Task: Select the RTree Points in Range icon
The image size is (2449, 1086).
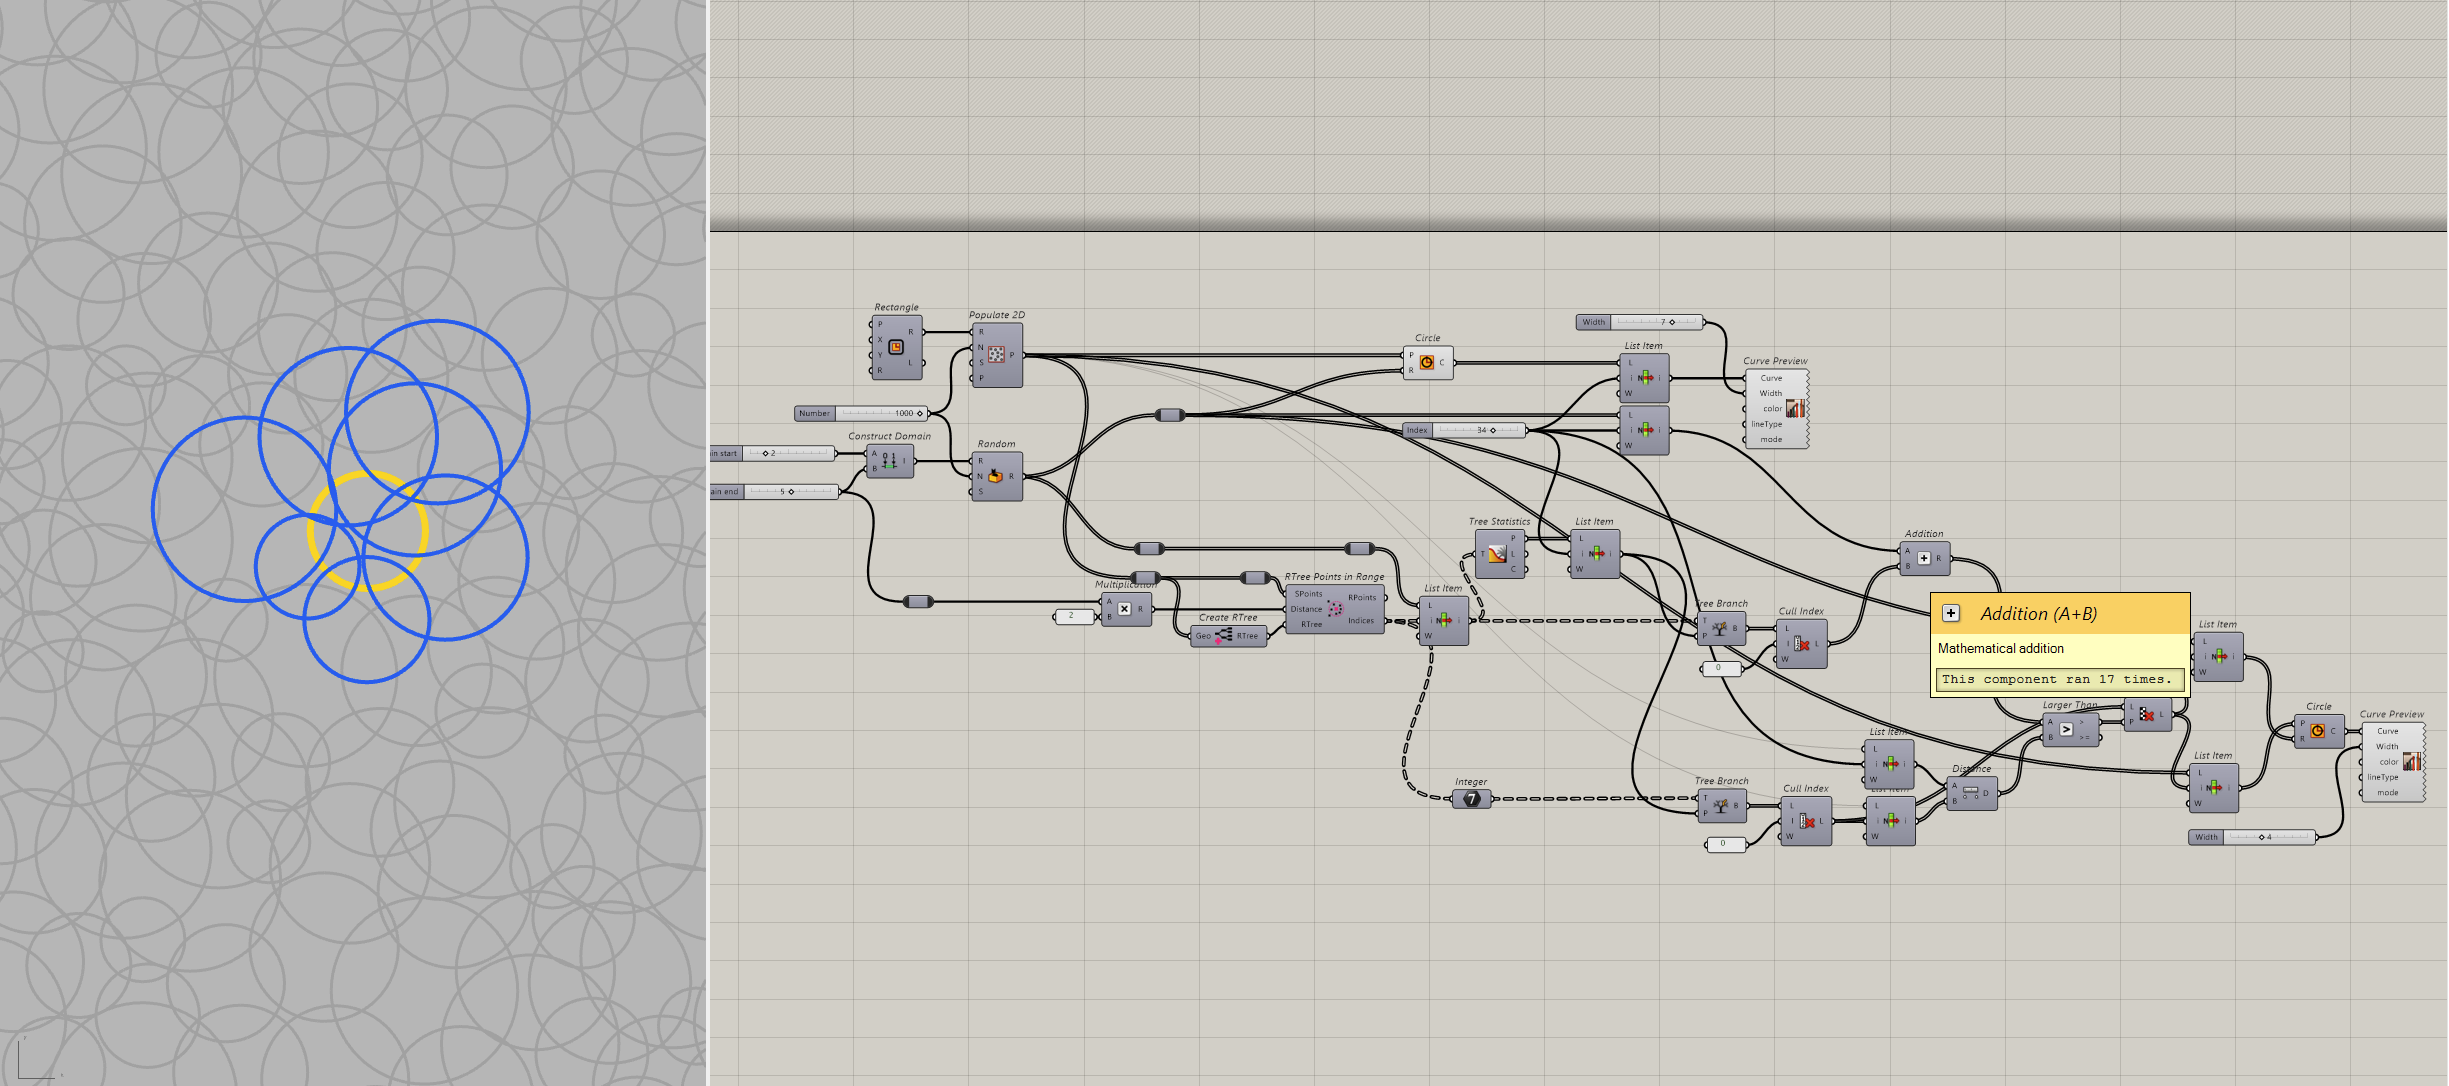Action: (x=1335, y=608)
